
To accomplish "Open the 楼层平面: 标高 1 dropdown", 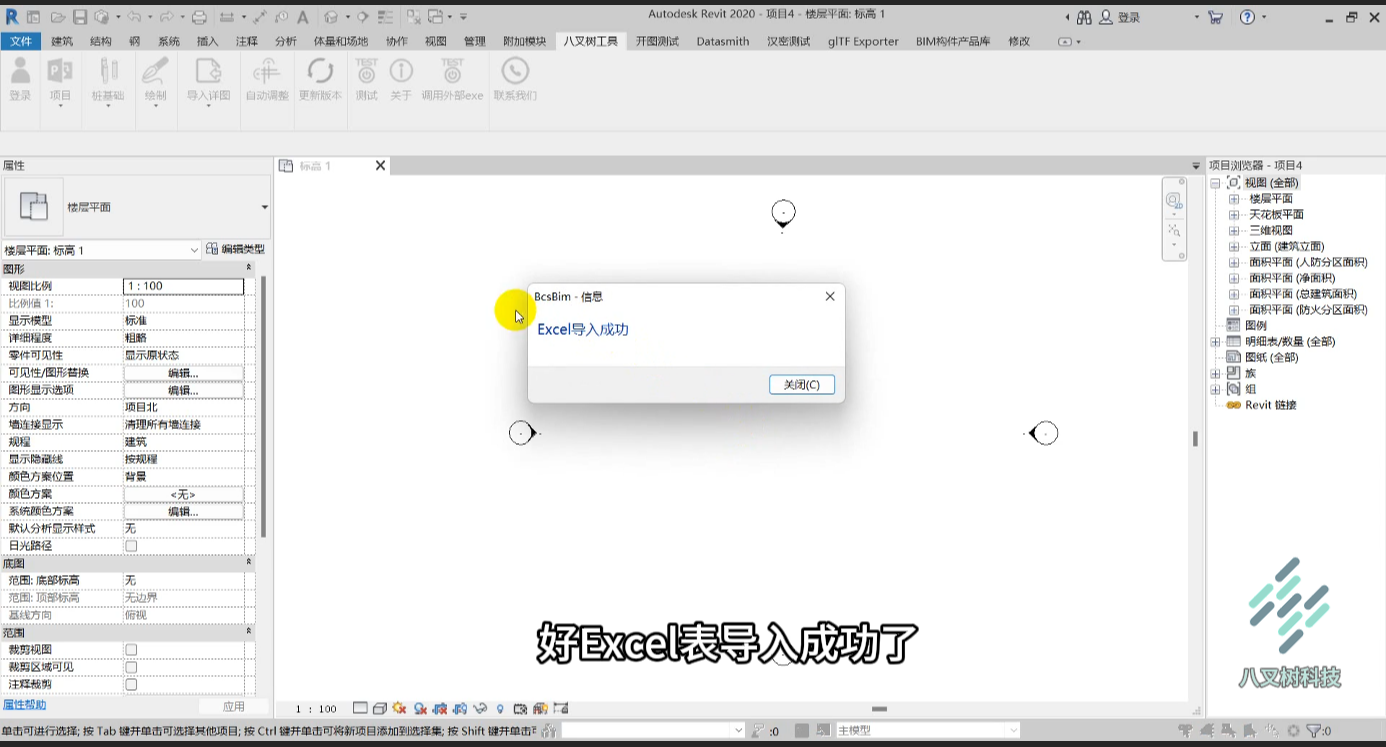I will click(x=101, y=250).
